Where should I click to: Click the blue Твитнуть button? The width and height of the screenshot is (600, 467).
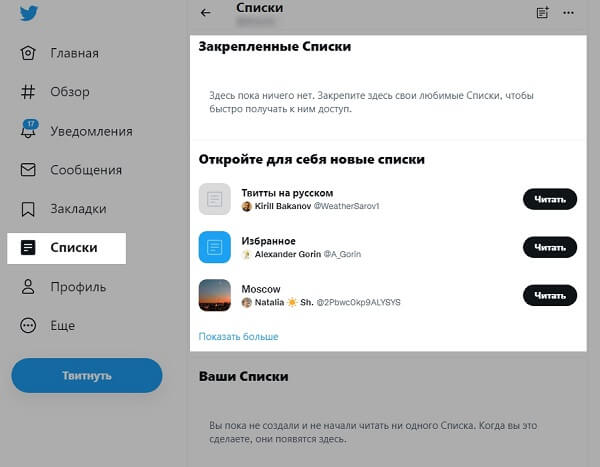click(87, 376)
